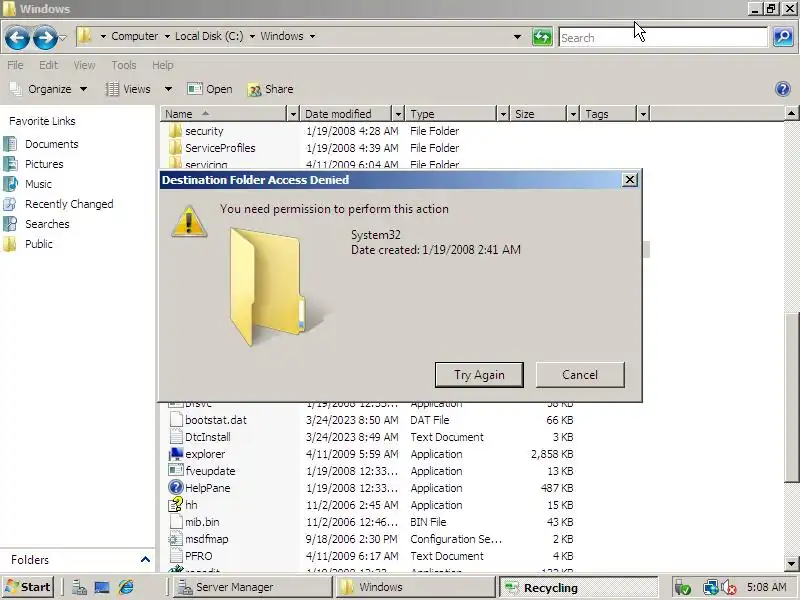
Task: Click Computer in the address breadcrumb
Action: tap(135, 36)
